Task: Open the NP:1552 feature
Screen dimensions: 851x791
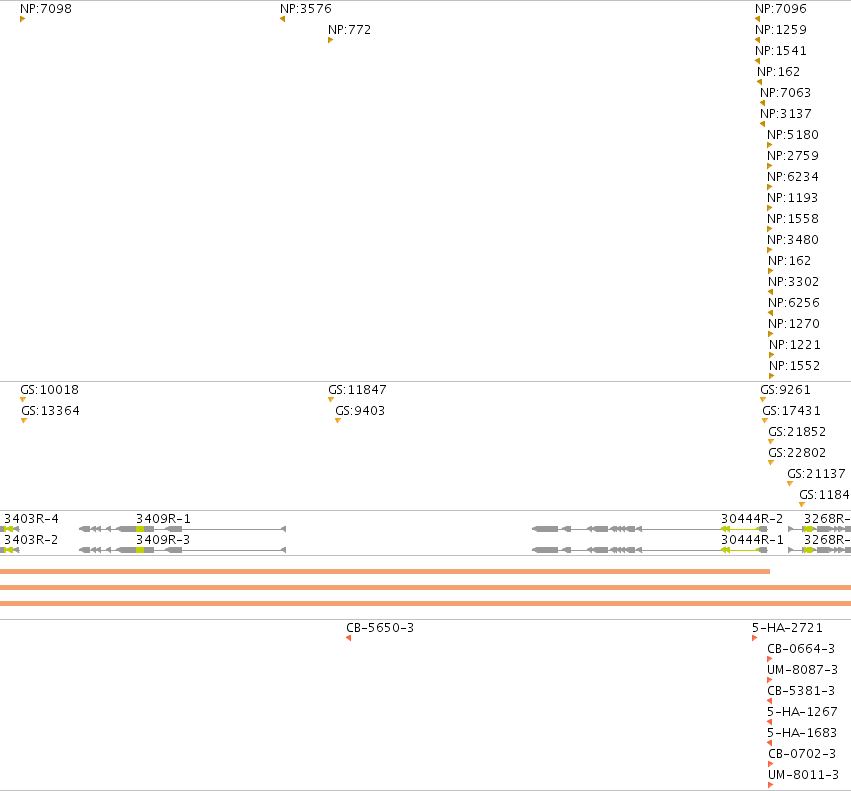Action: point(771,376)
